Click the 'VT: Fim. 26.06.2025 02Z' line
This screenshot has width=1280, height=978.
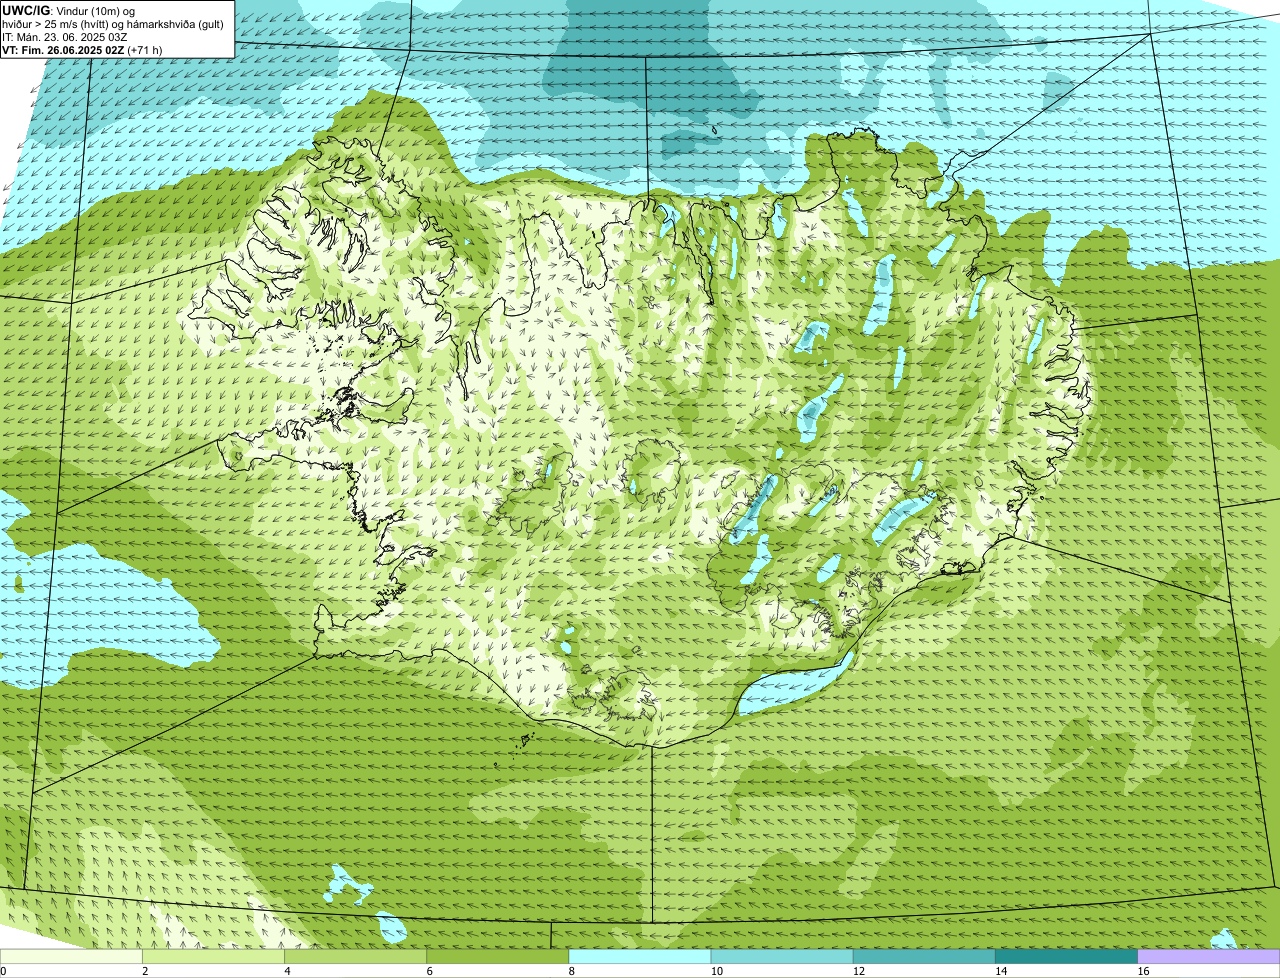(x=83, y=49)
